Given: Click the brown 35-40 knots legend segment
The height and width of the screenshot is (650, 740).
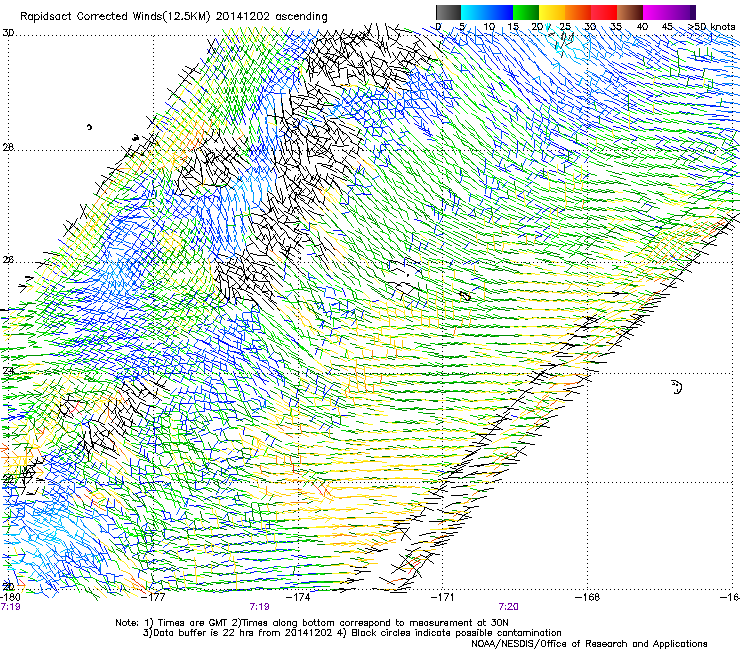Looking at the screenshot, I should point(630,12).
